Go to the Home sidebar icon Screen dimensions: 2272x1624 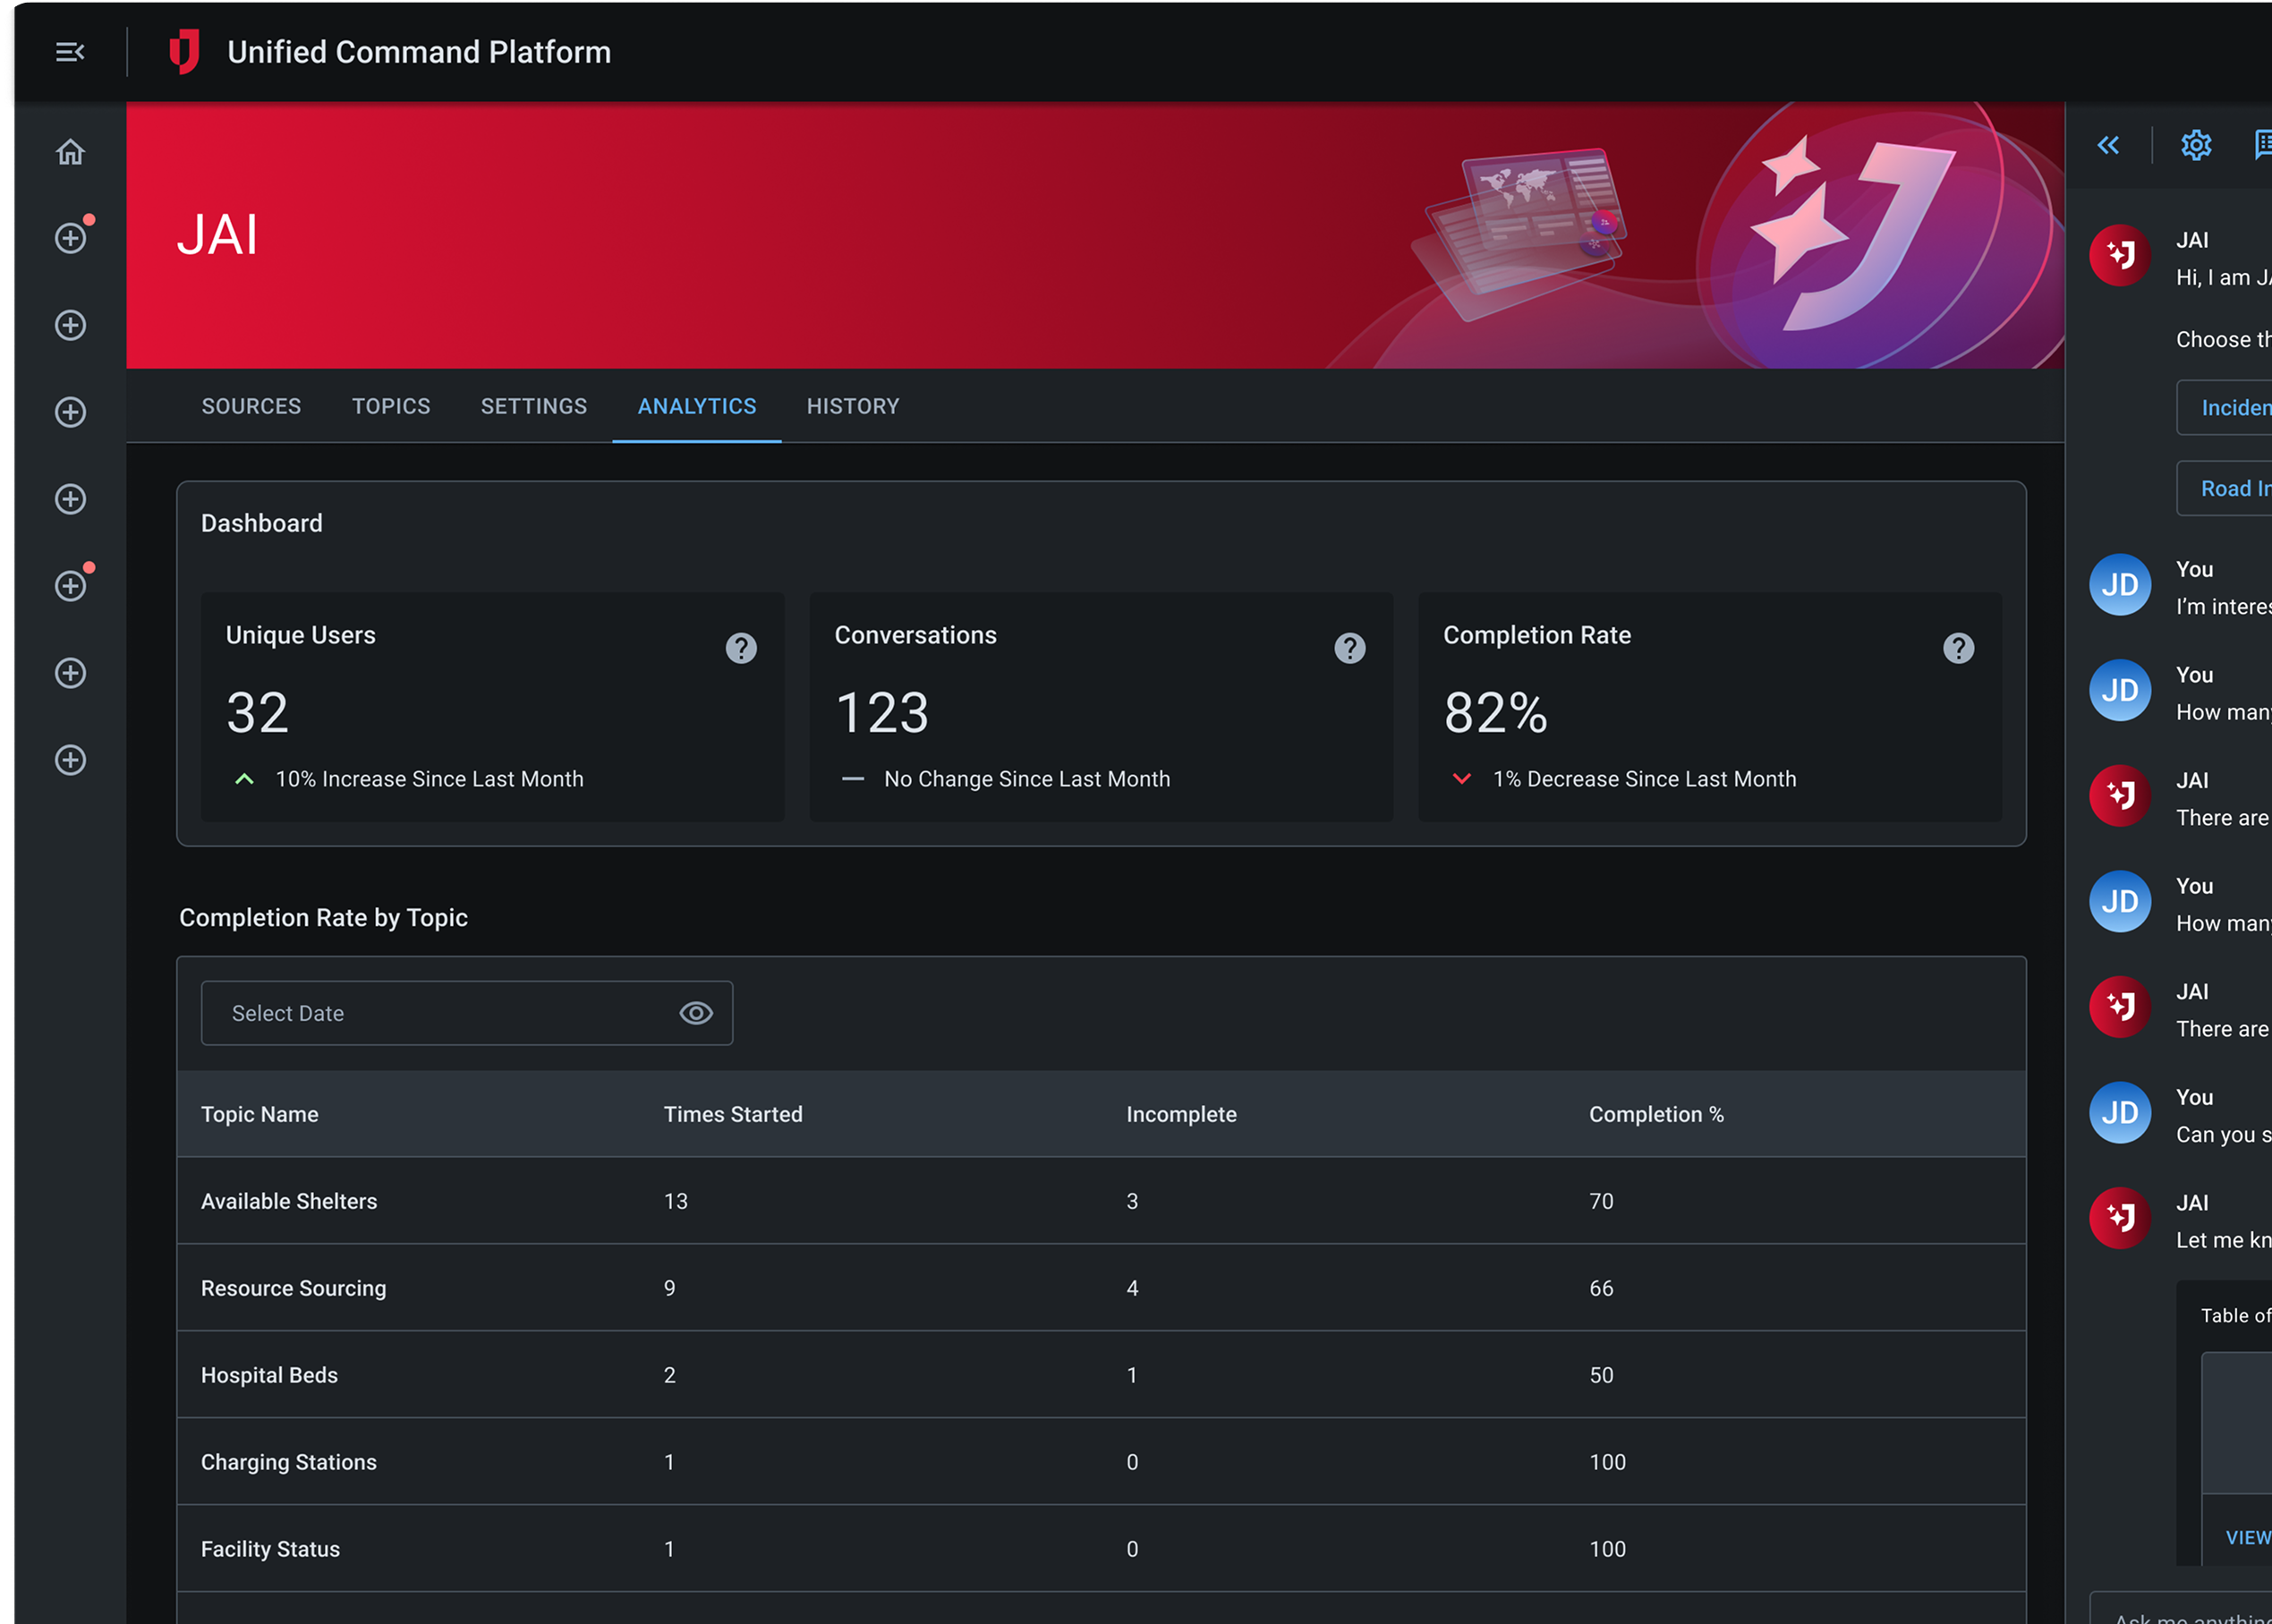tap(70, 152)
